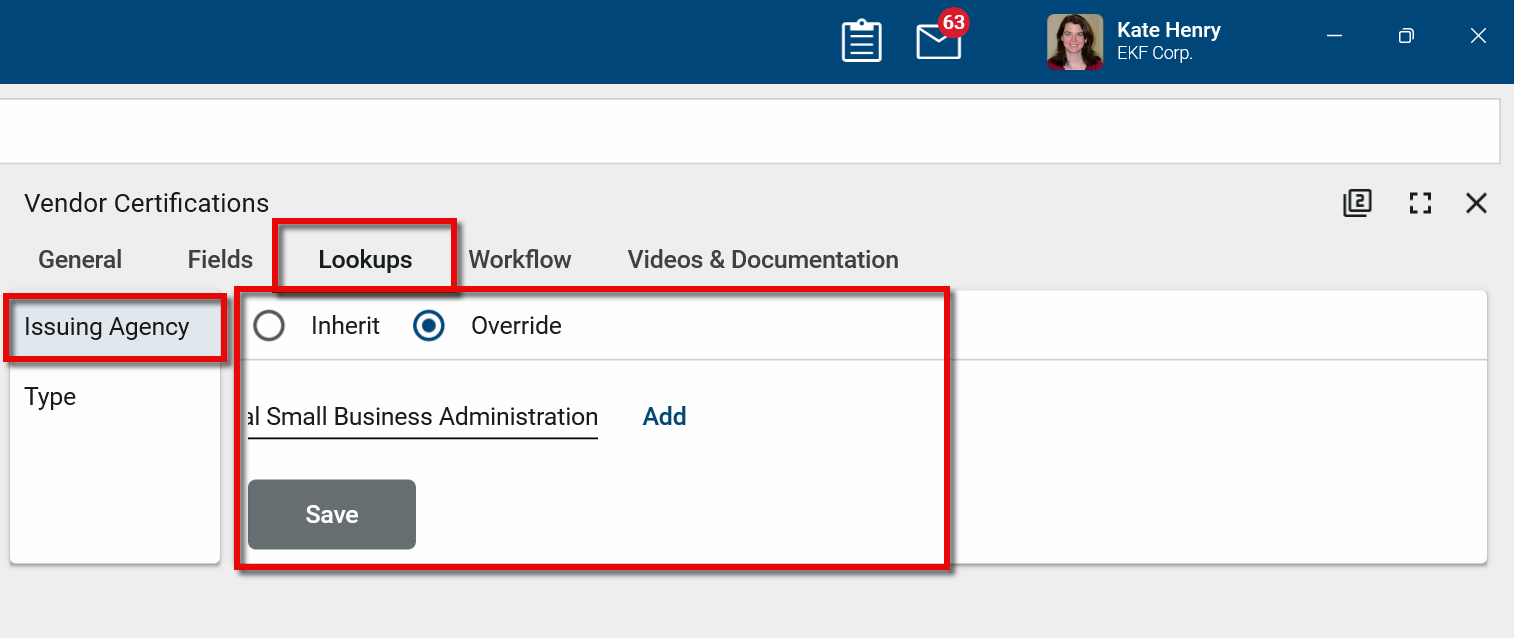
Task: Switch to the General tab
Action: point(80,260)
